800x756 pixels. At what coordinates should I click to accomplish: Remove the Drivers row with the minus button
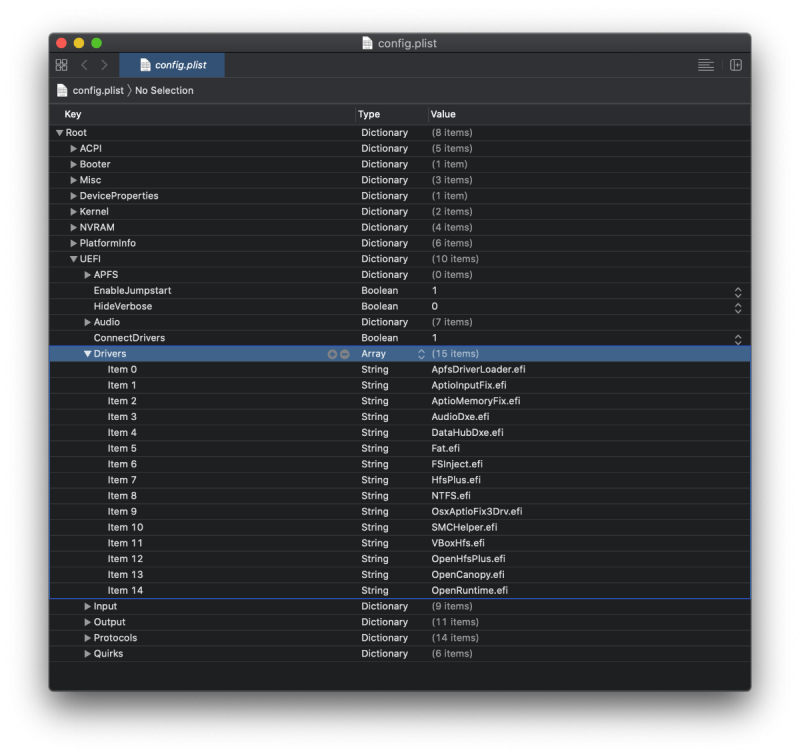pyautogui.click(x=344, y=354)
